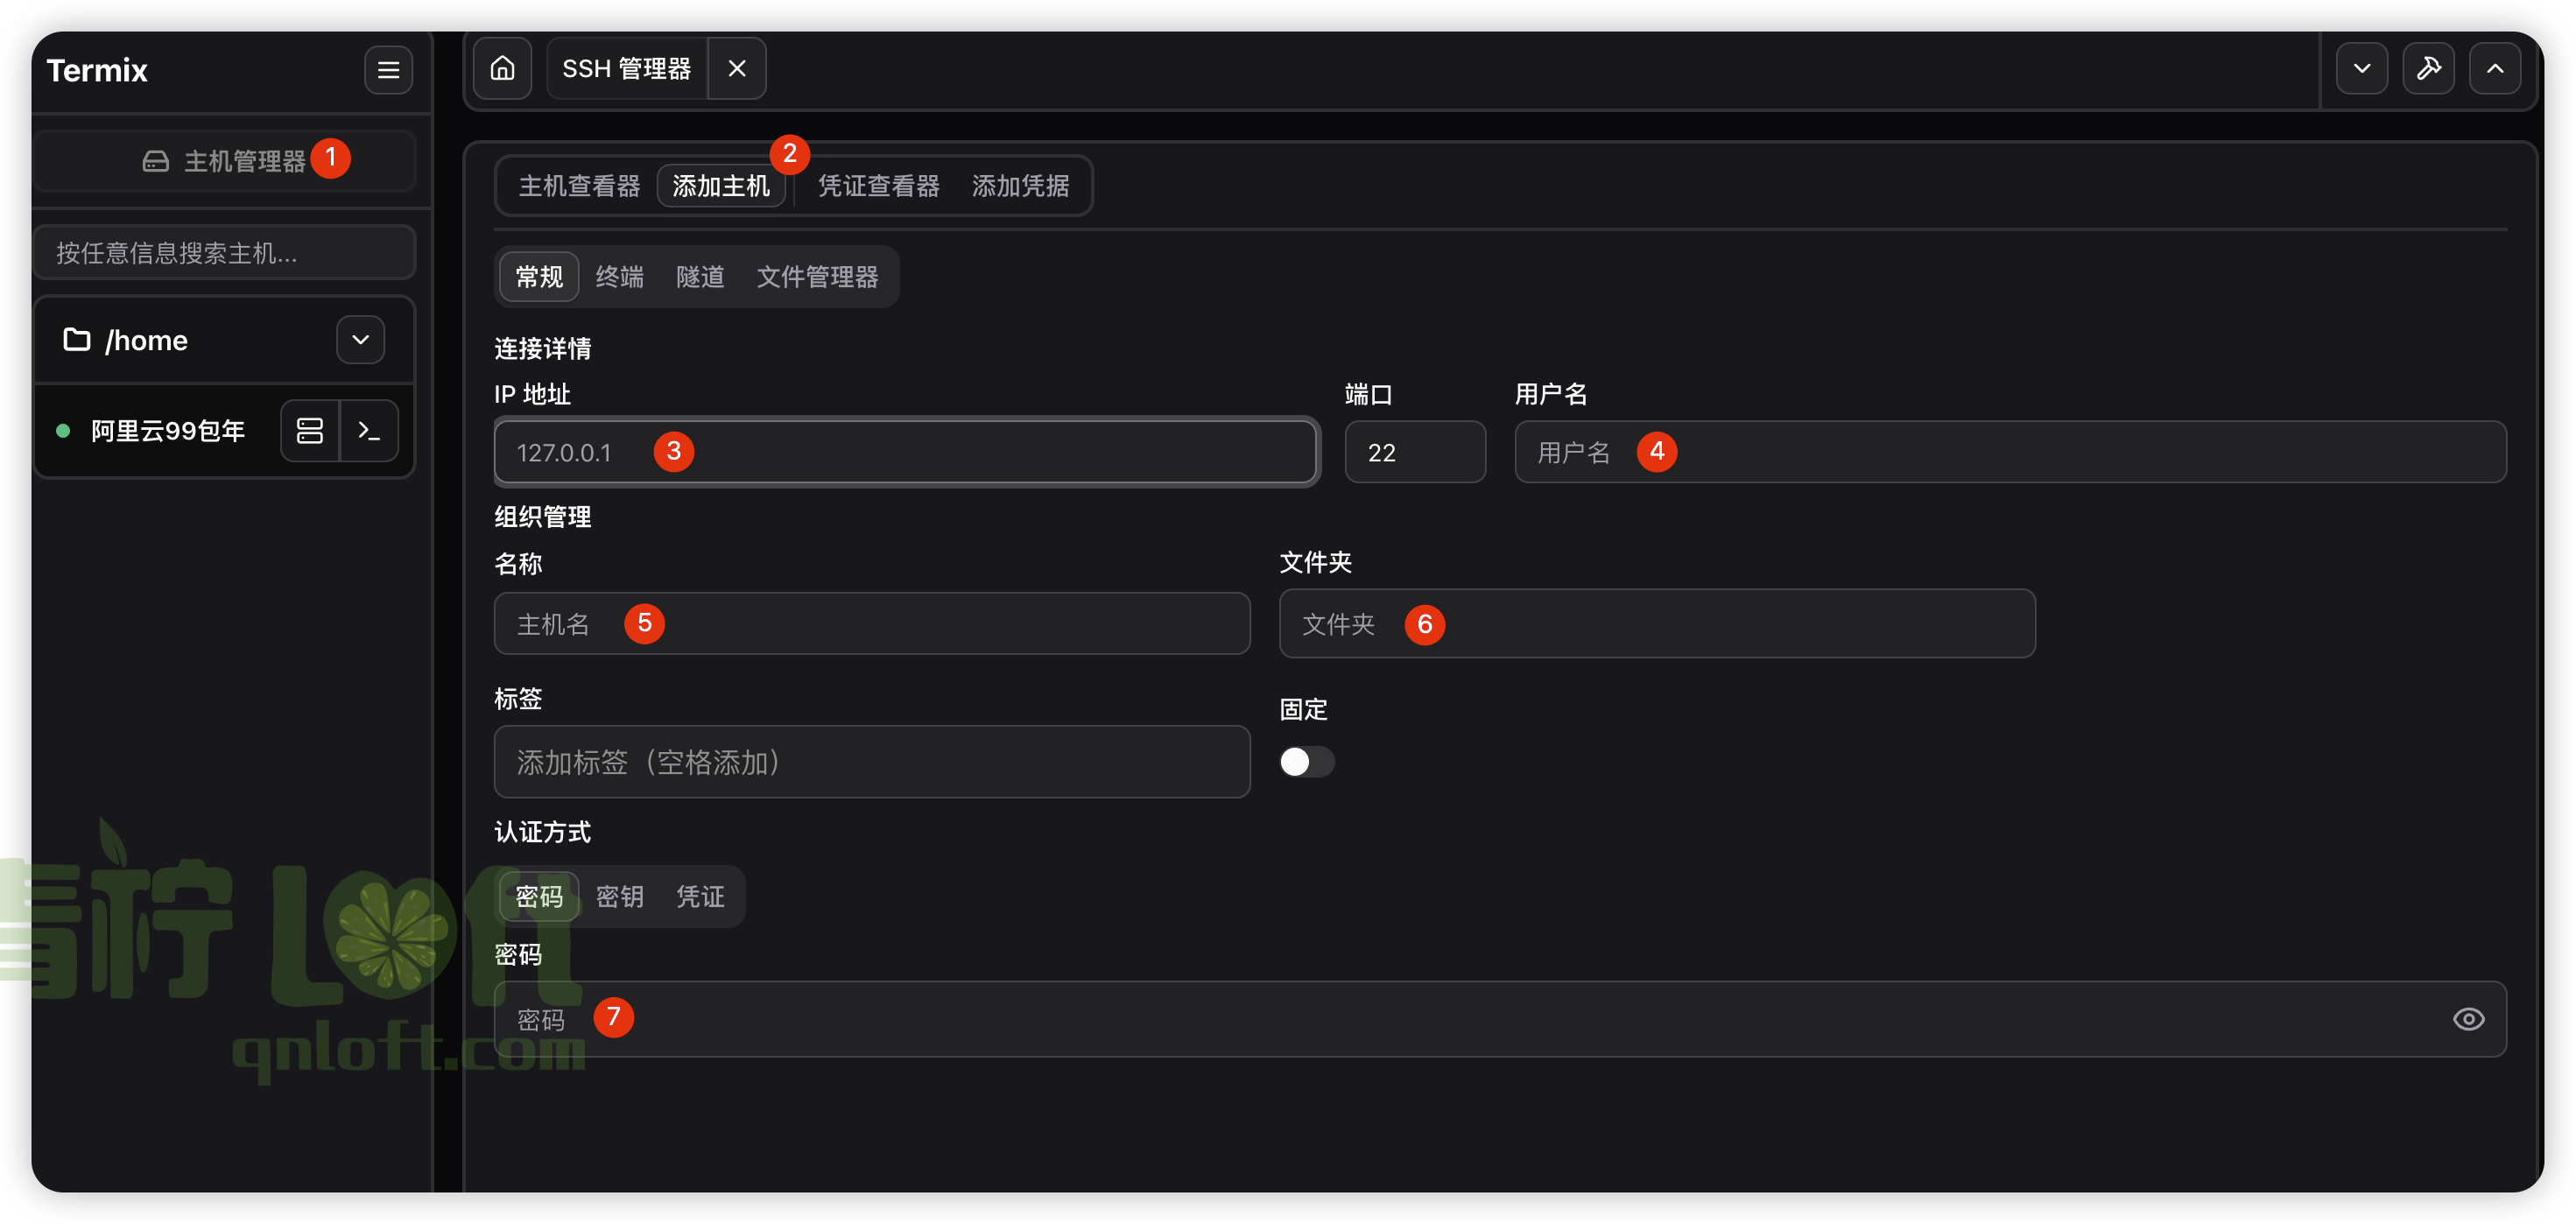The height and width of the screenshot is (1224, 2576).
Task: Switch to the 凭证查看器 tab
Action: tap(878, 186)
